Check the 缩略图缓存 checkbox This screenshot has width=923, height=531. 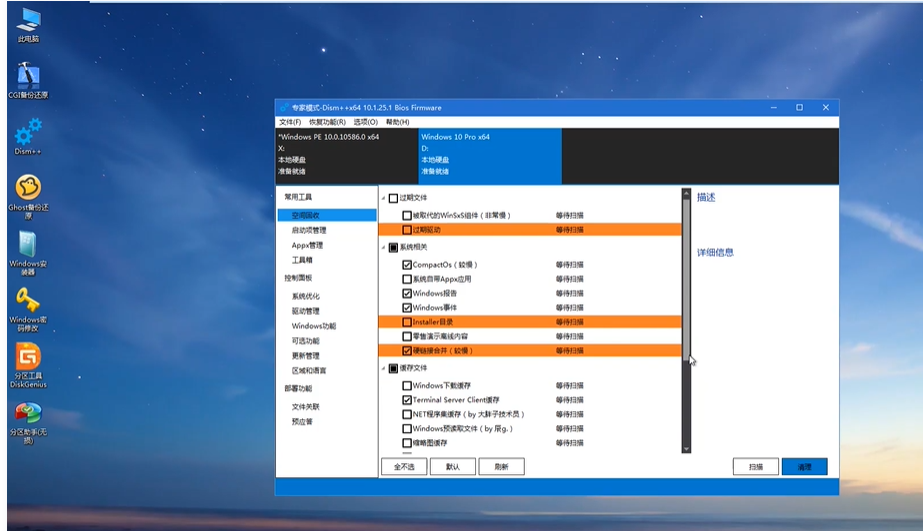pyautogui.click(x=407, y=443)
